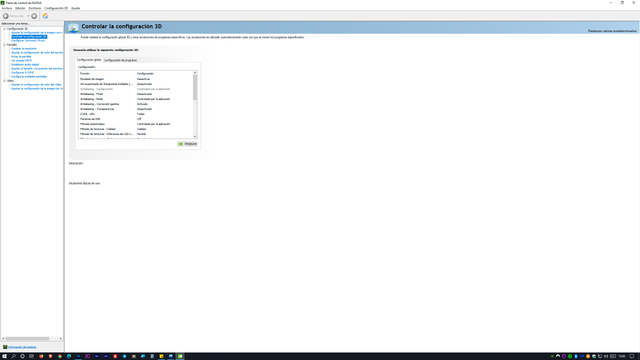640x360 pixels.
Task: Select Antialiasing - Modo setting row
Action: click(136, 99)
